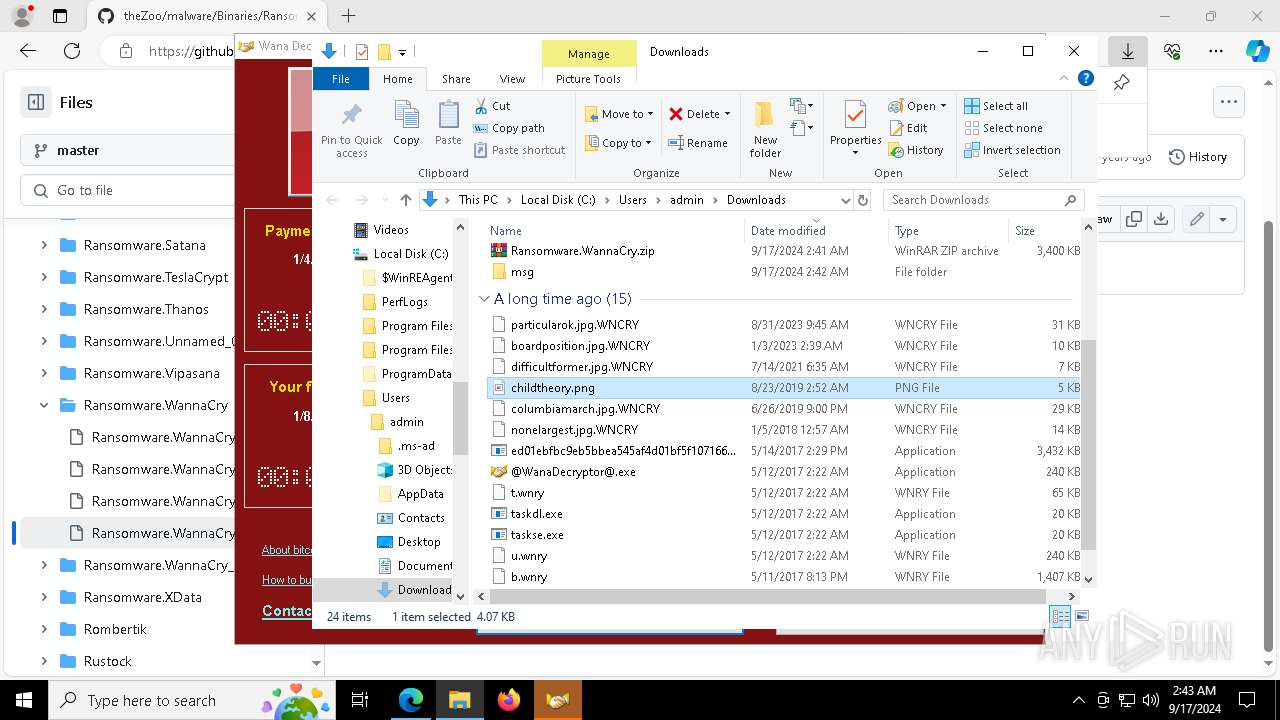This screenshot has width=1280, height=720.
Task: Click Edge Copilot icon
Action: pos(1256,51)
